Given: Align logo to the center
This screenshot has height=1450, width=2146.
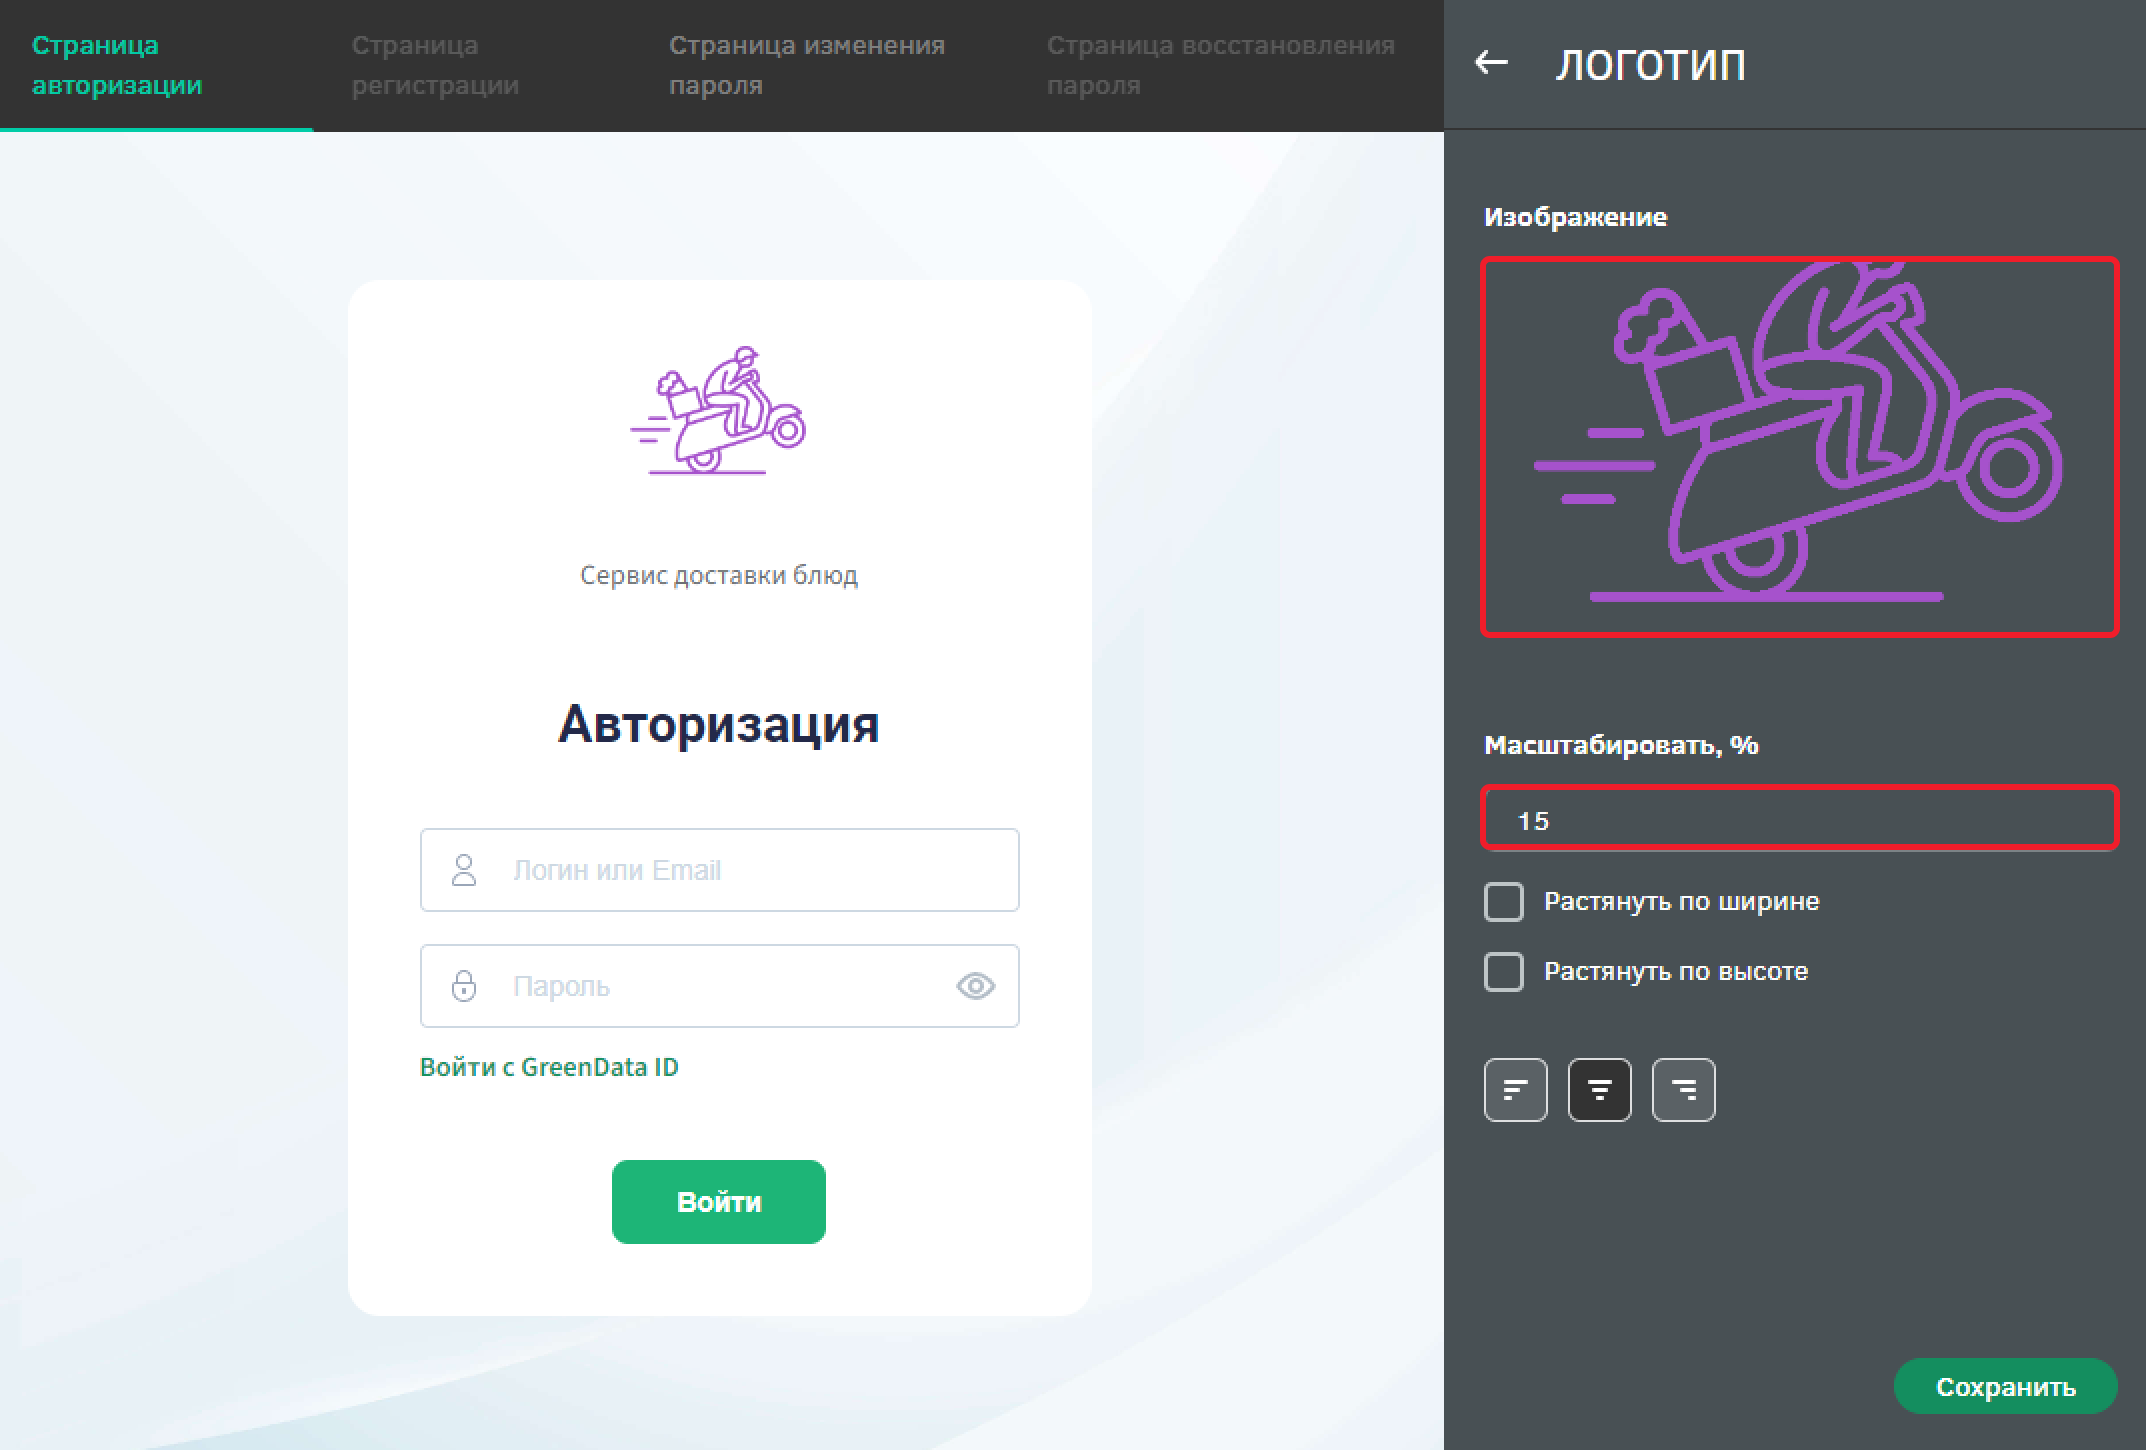Looking at the screenshot, I should pos(1599,1090).
